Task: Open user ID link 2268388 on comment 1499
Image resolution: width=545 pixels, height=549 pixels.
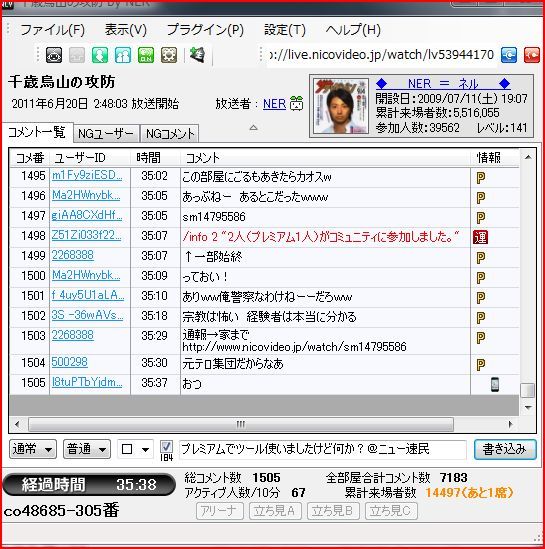Action: pos(73,255)
